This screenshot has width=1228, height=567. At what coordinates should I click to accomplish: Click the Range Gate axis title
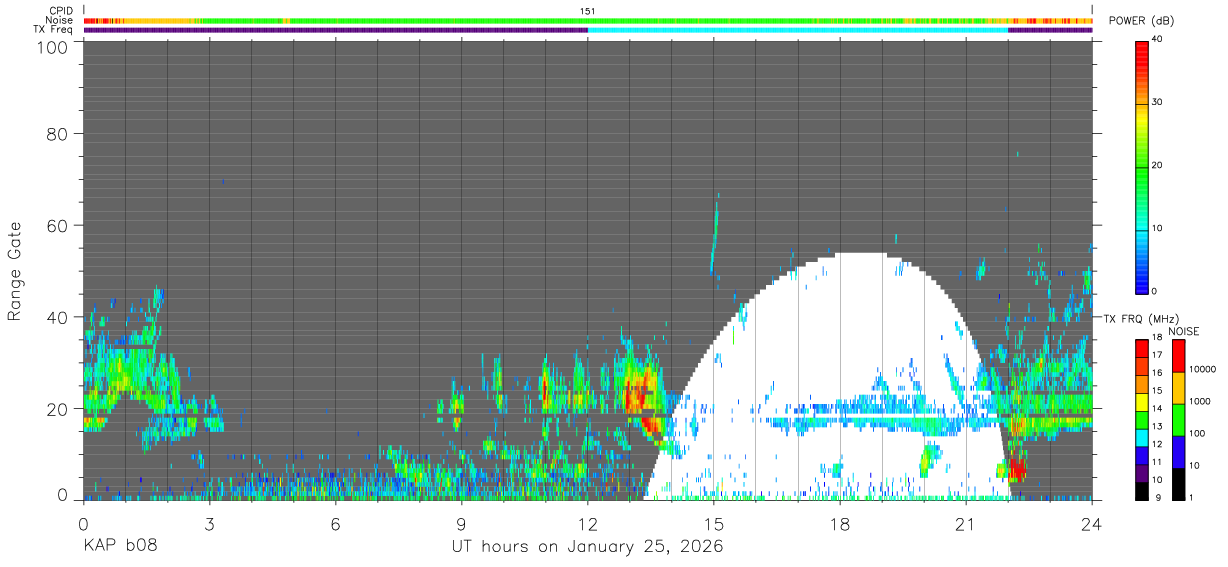[x=15, y=271]
